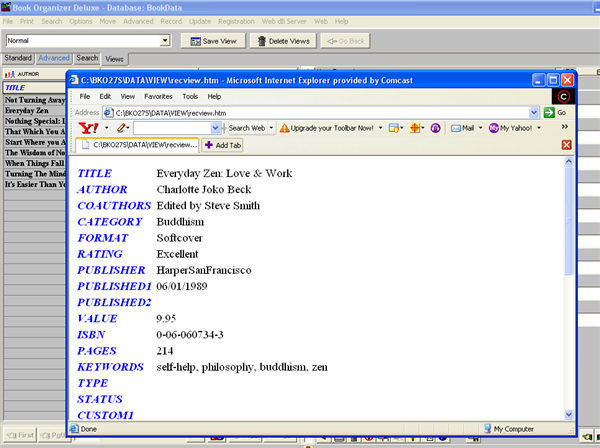Click the pencil highlighter icon in Yahoo toolbar

[121, 128]
